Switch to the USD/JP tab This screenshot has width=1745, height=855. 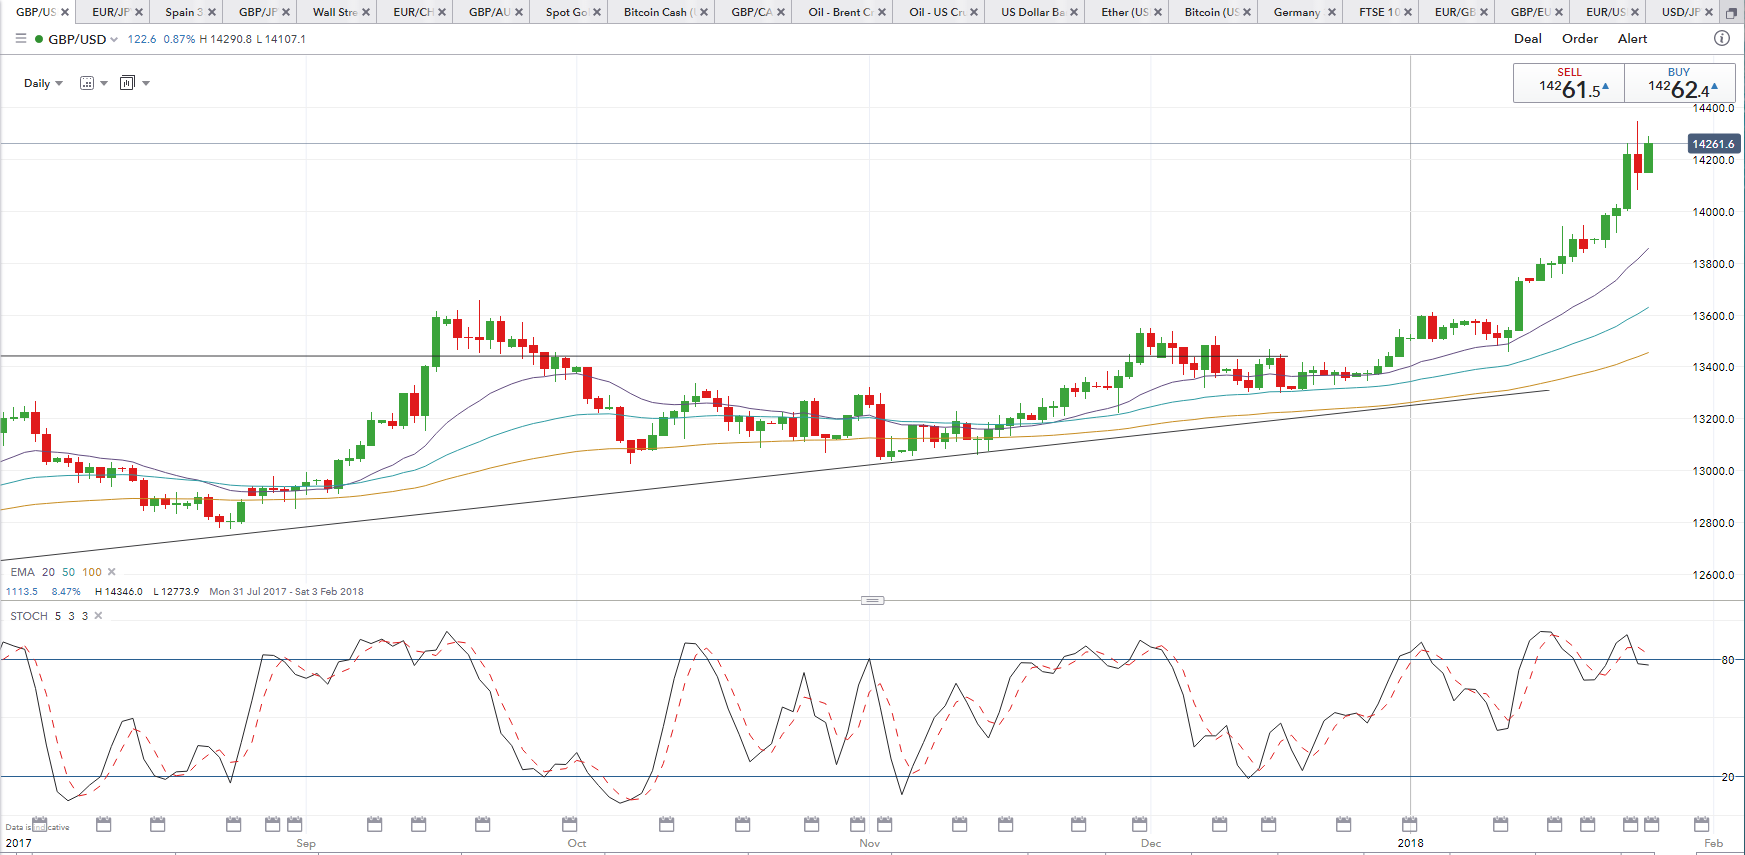point(1680,12)
